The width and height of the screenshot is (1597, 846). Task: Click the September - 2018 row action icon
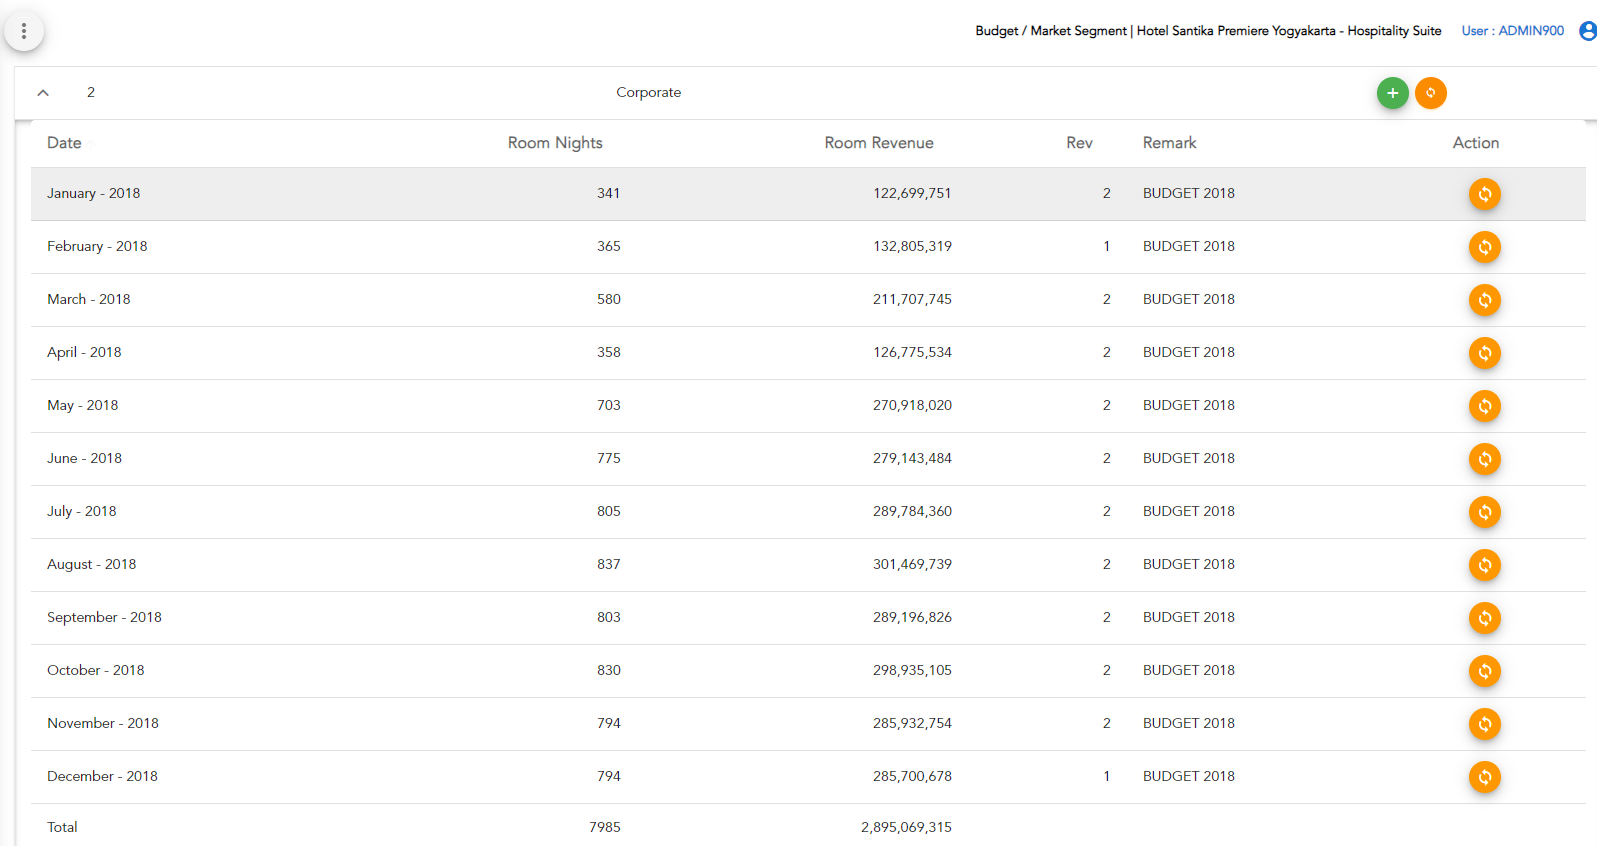coord(1484,618)
